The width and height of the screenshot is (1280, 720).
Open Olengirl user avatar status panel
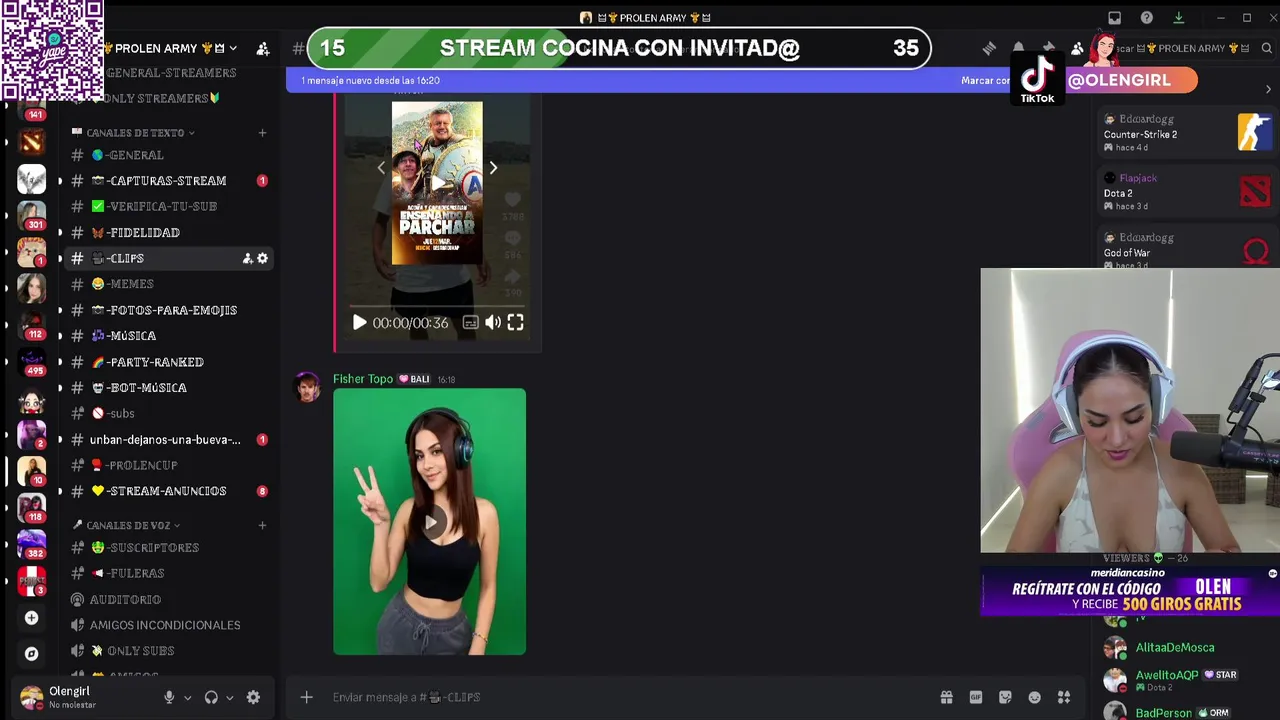(x=32, y=697)
